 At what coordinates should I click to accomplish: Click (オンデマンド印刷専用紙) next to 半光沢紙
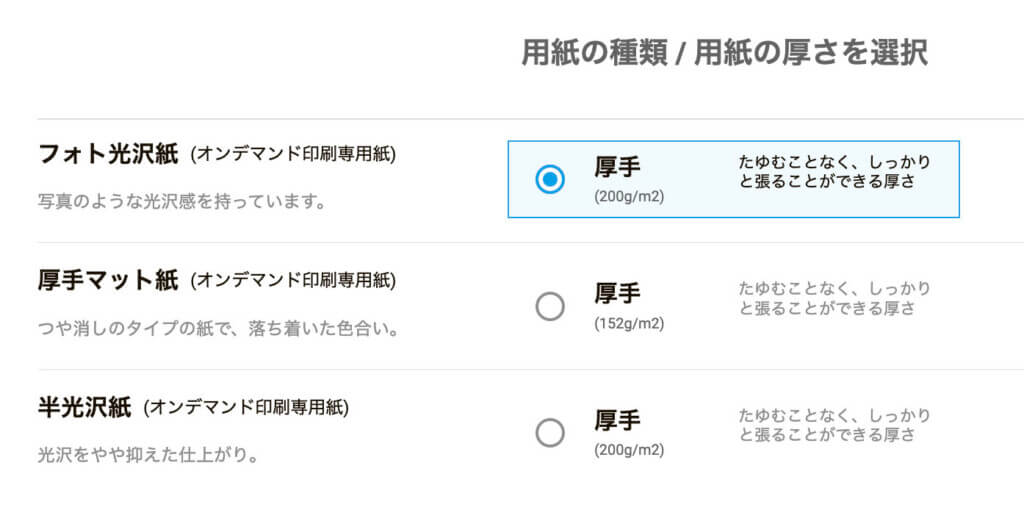click(x=246, y=408)
